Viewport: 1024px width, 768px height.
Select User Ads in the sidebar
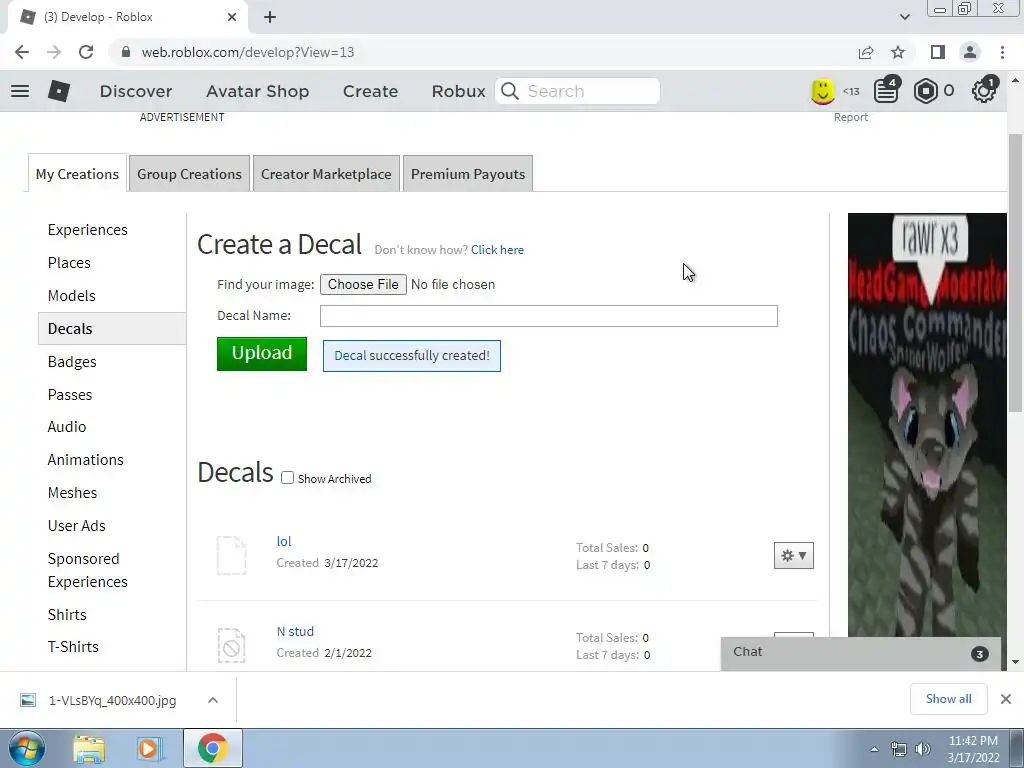pyautogui.click(x=76, y=526)
